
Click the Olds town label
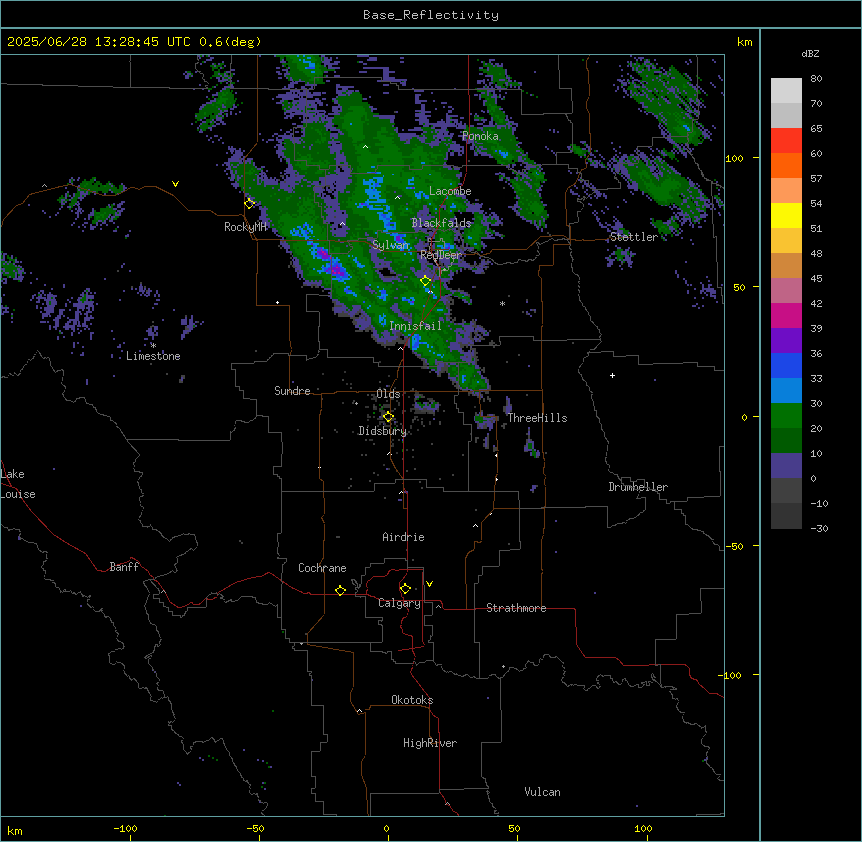coord(388,394)
